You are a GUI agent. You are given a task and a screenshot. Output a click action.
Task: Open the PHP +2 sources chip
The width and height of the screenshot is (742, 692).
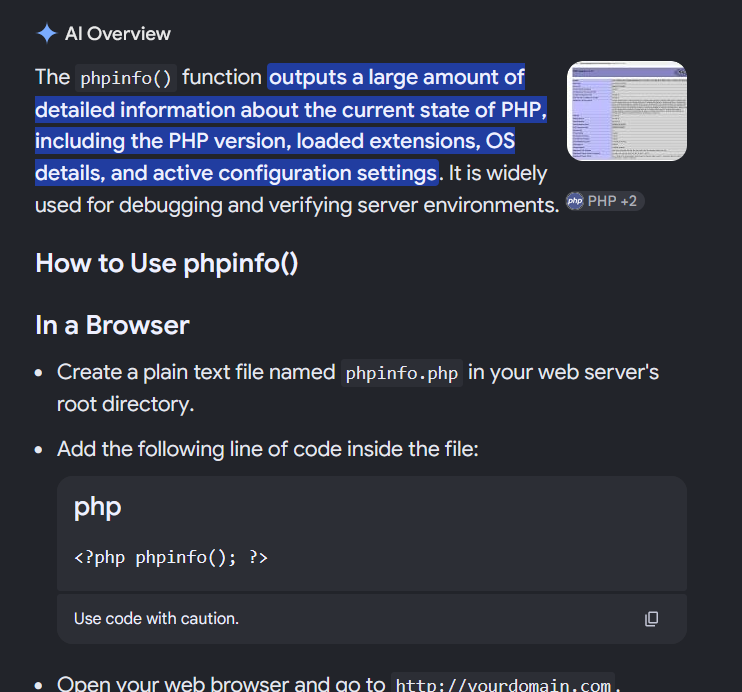point(605,201)
